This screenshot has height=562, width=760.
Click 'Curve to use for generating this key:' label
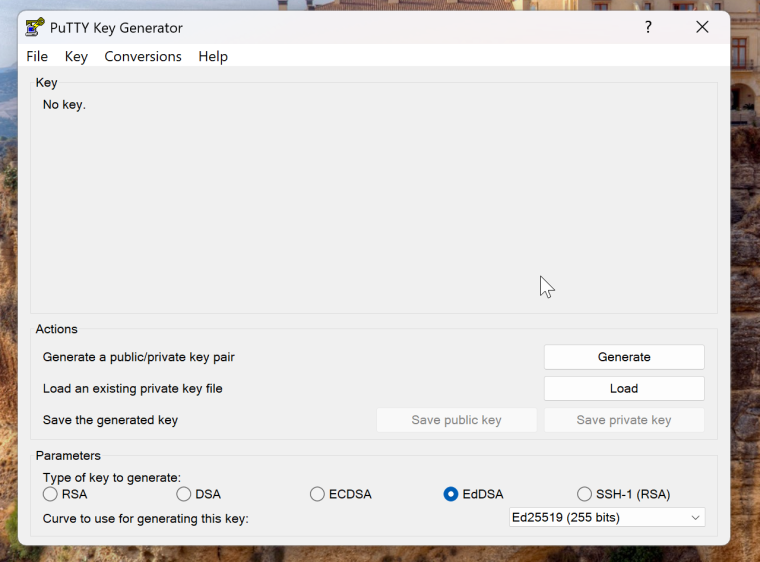click(145, 519)
